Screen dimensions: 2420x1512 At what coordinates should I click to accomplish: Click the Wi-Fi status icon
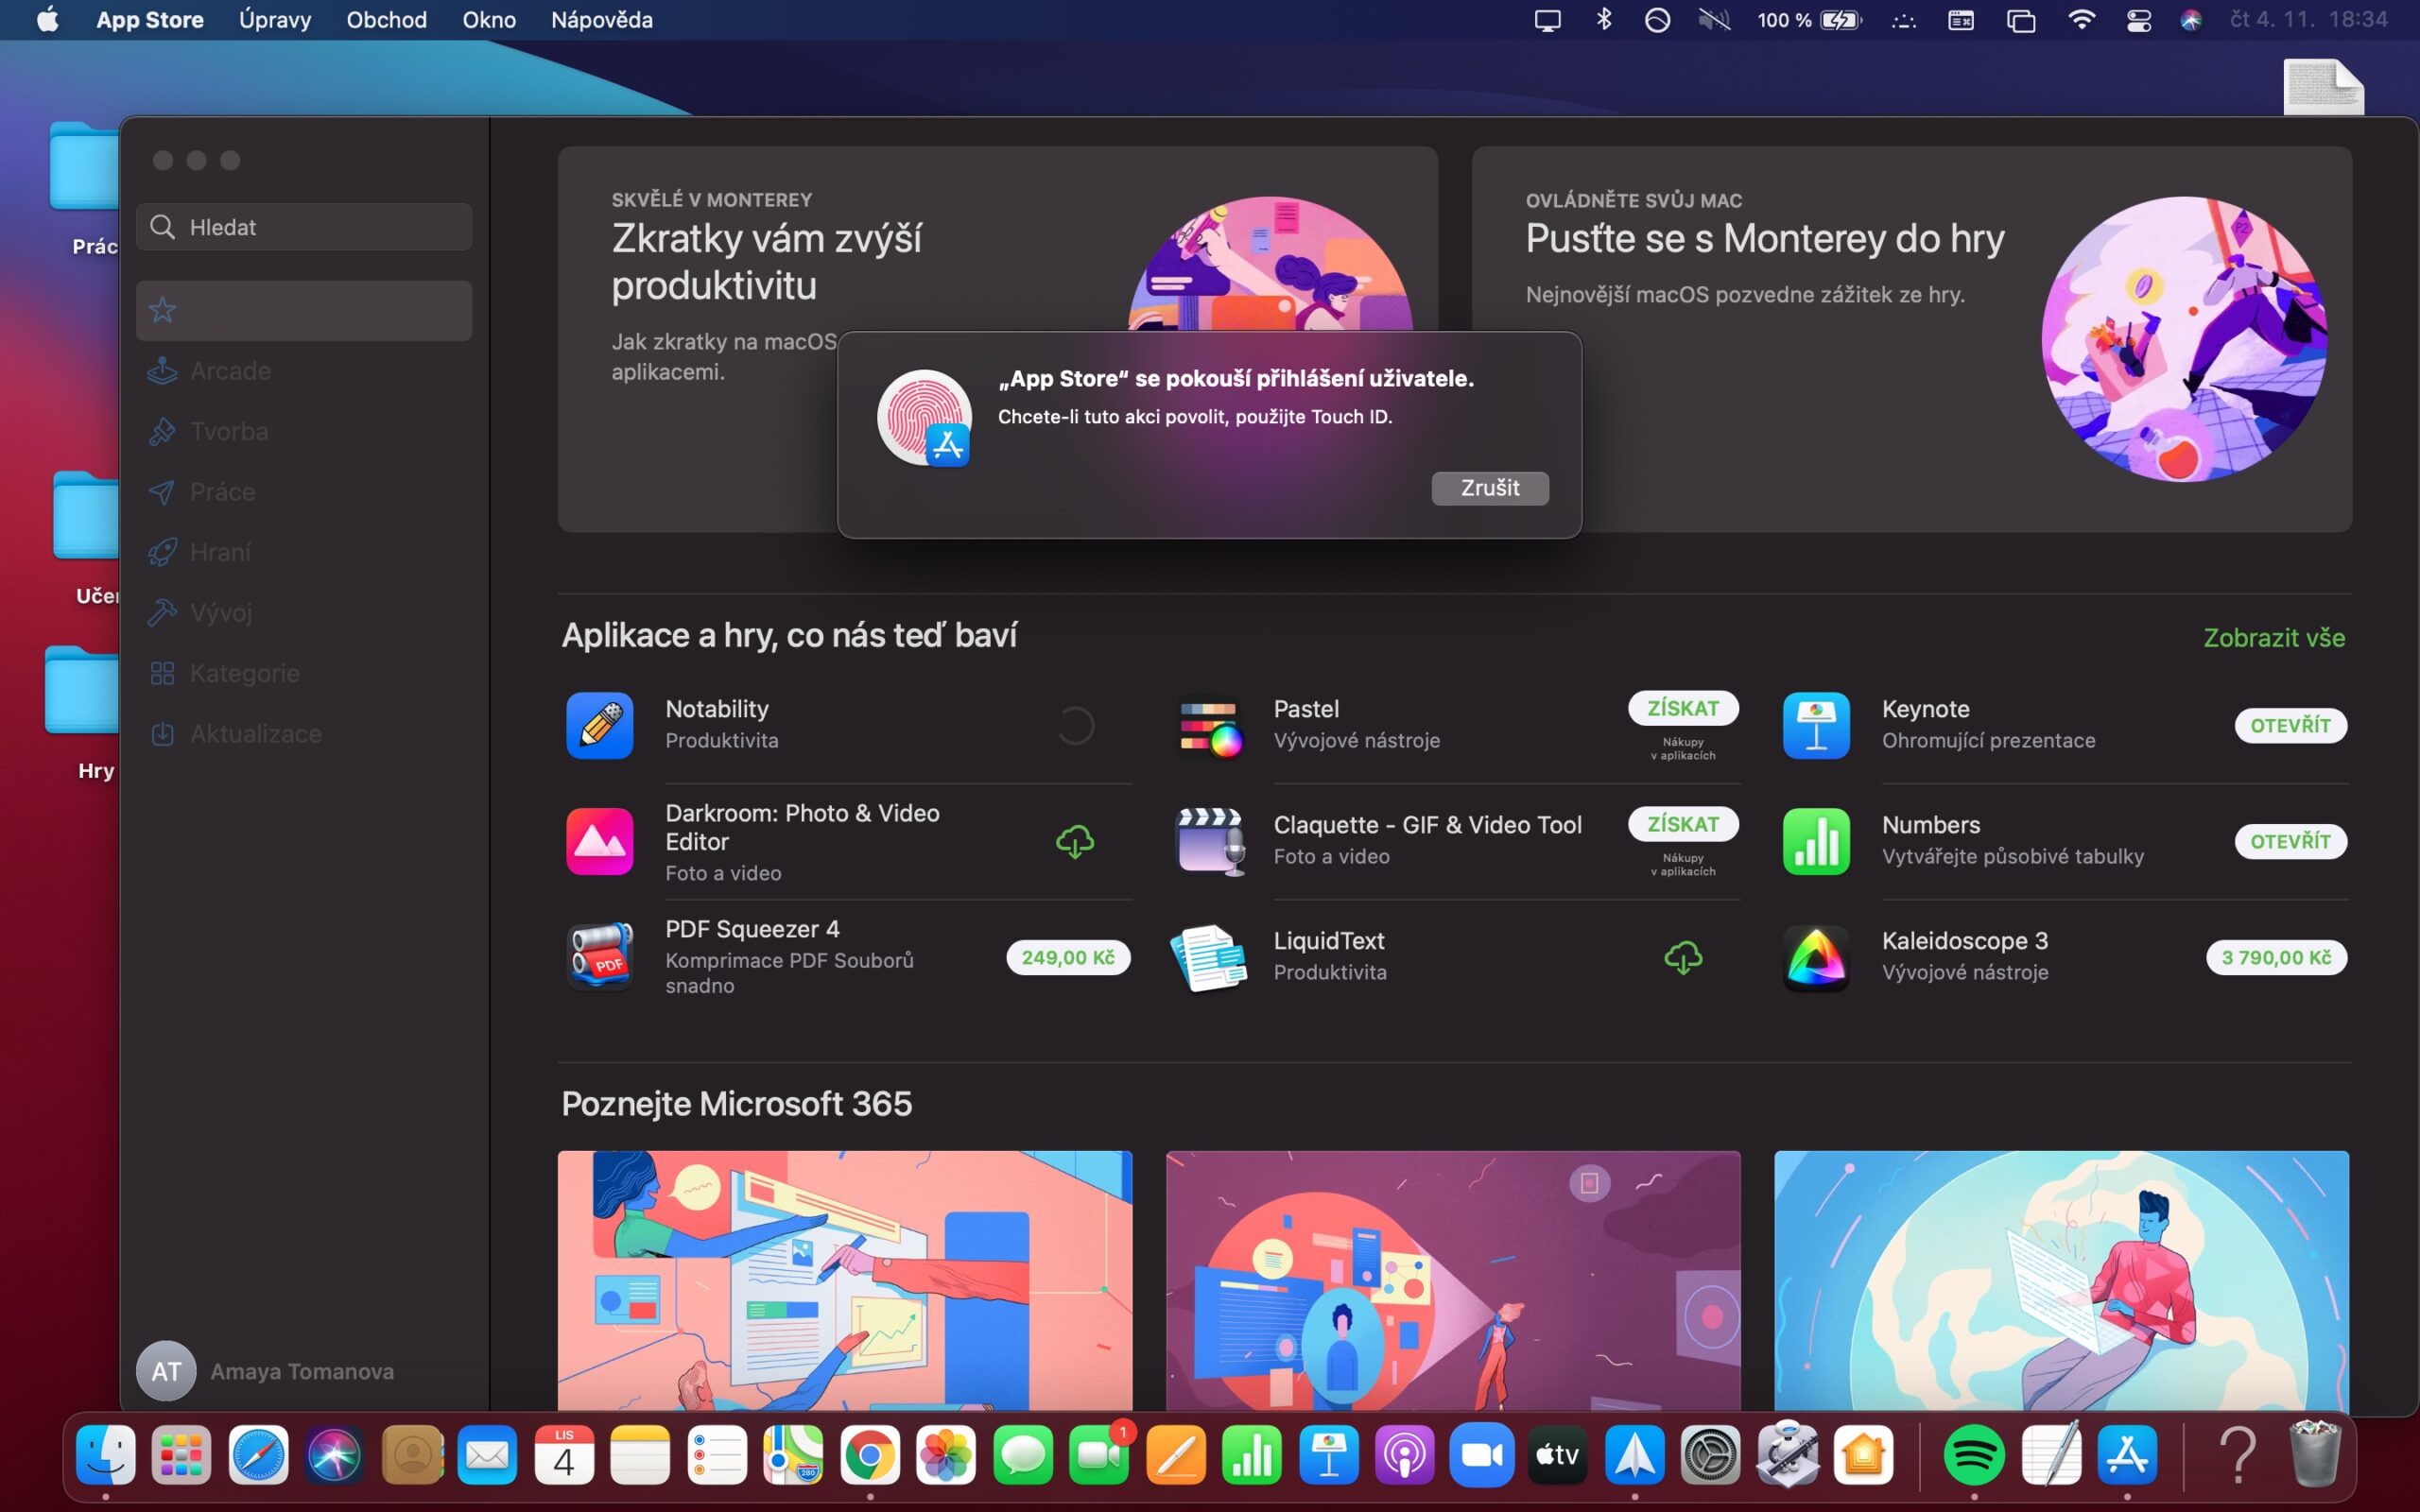[2081, 20]
